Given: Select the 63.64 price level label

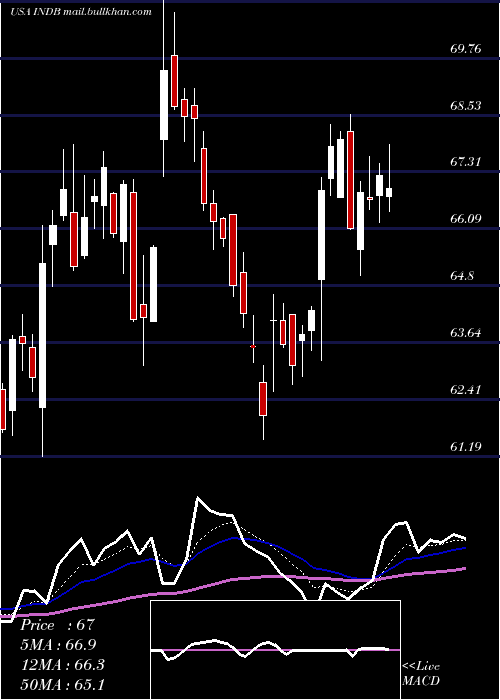Looking at the screenshot, I should [x=466, y=333].
